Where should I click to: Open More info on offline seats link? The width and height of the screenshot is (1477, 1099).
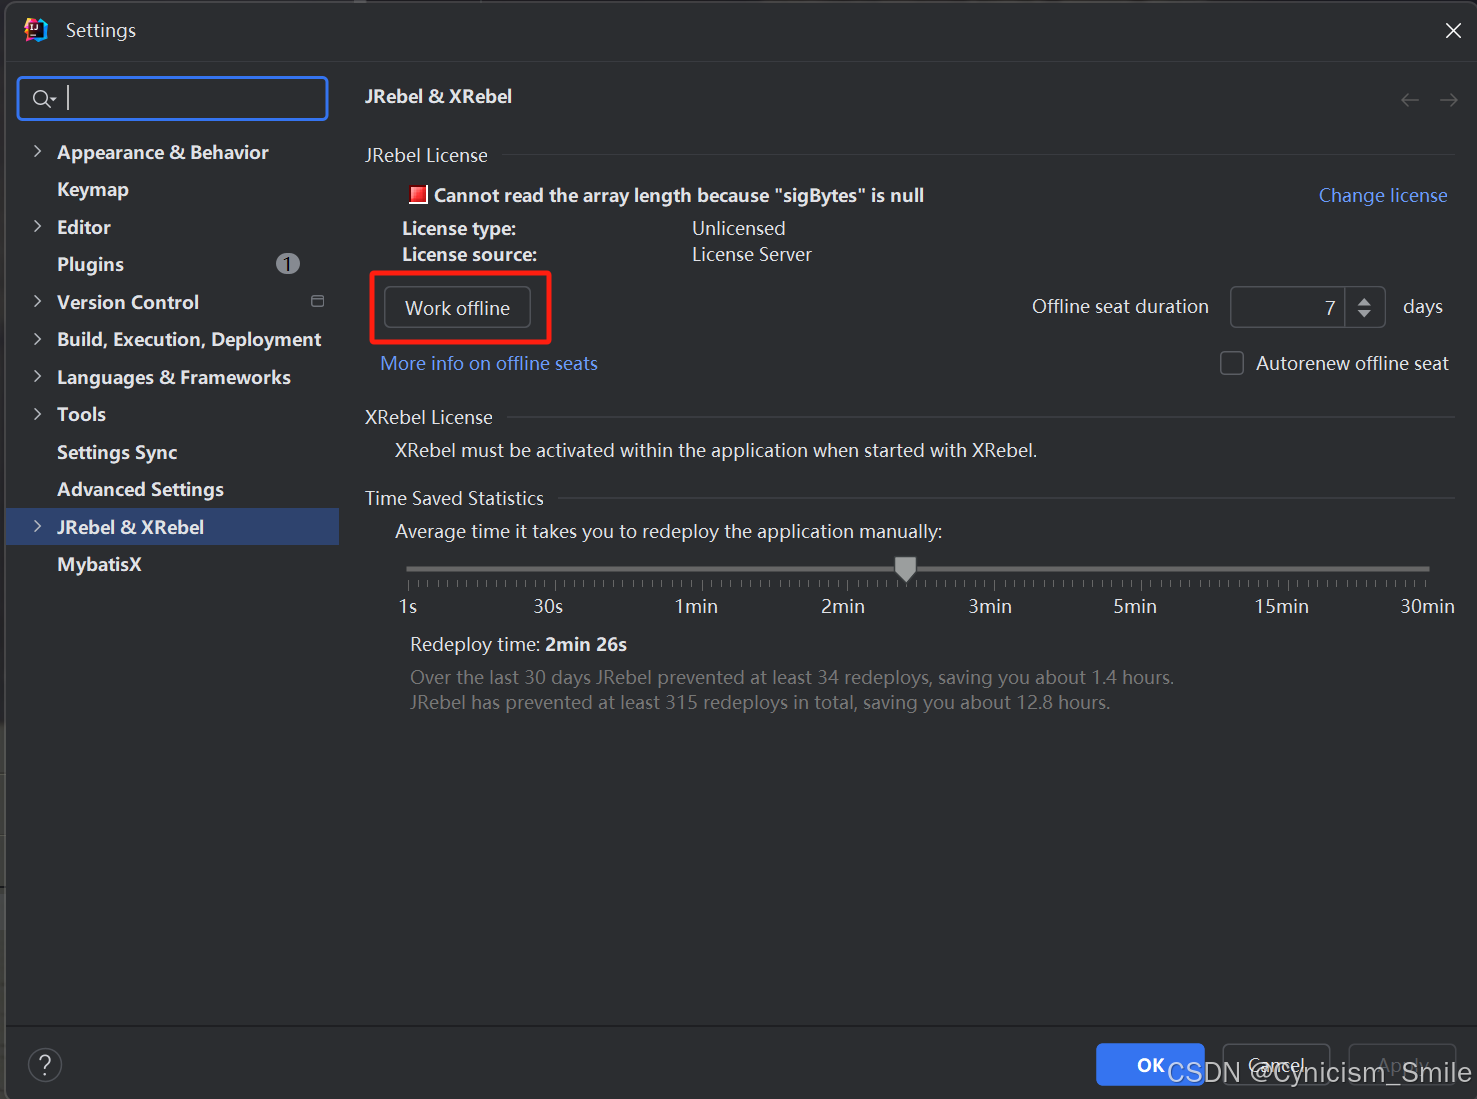489,363
